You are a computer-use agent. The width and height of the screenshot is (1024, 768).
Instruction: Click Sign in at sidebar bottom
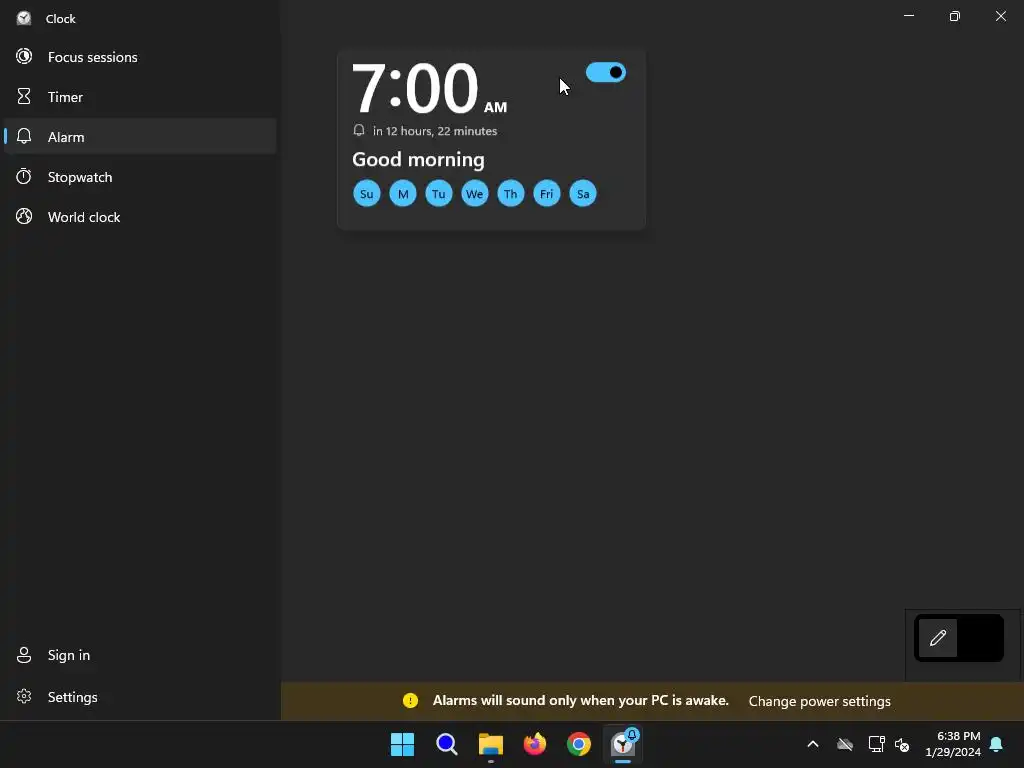[140, 655]
